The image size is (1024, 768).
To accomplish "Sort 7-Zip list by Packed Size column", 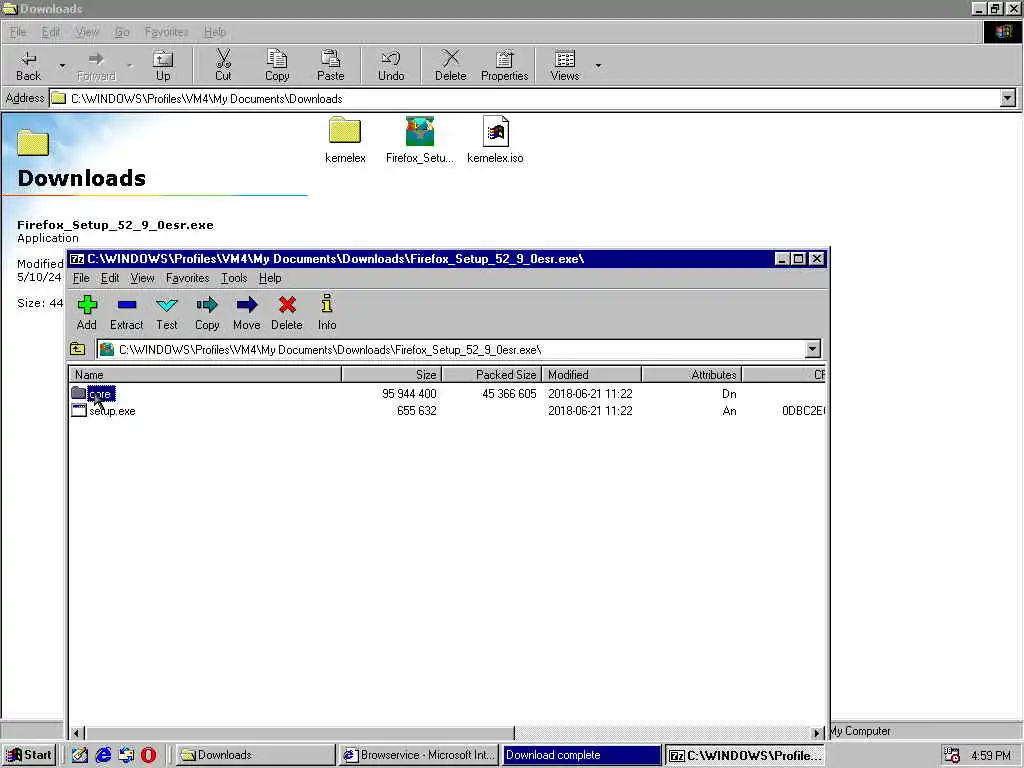I will point(492,375).
